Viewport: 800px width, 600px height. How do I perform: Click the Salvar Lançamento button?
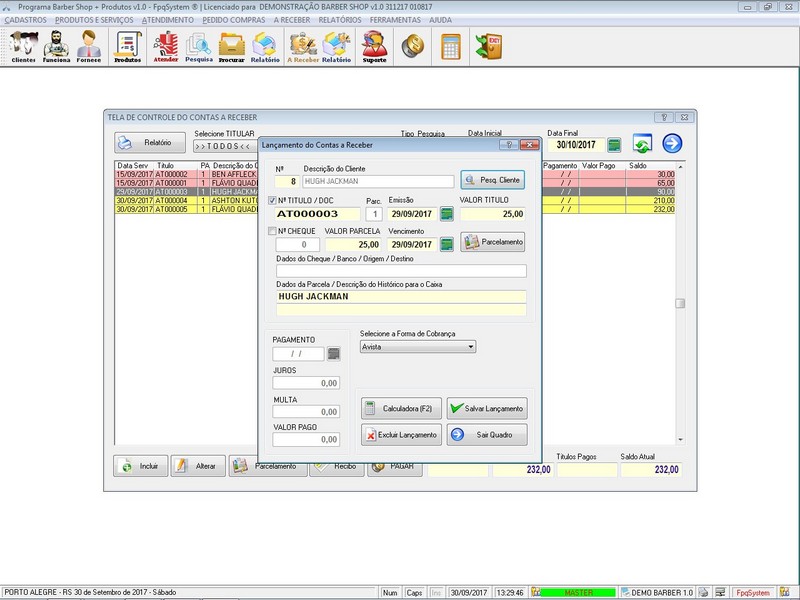coord(487,408)
